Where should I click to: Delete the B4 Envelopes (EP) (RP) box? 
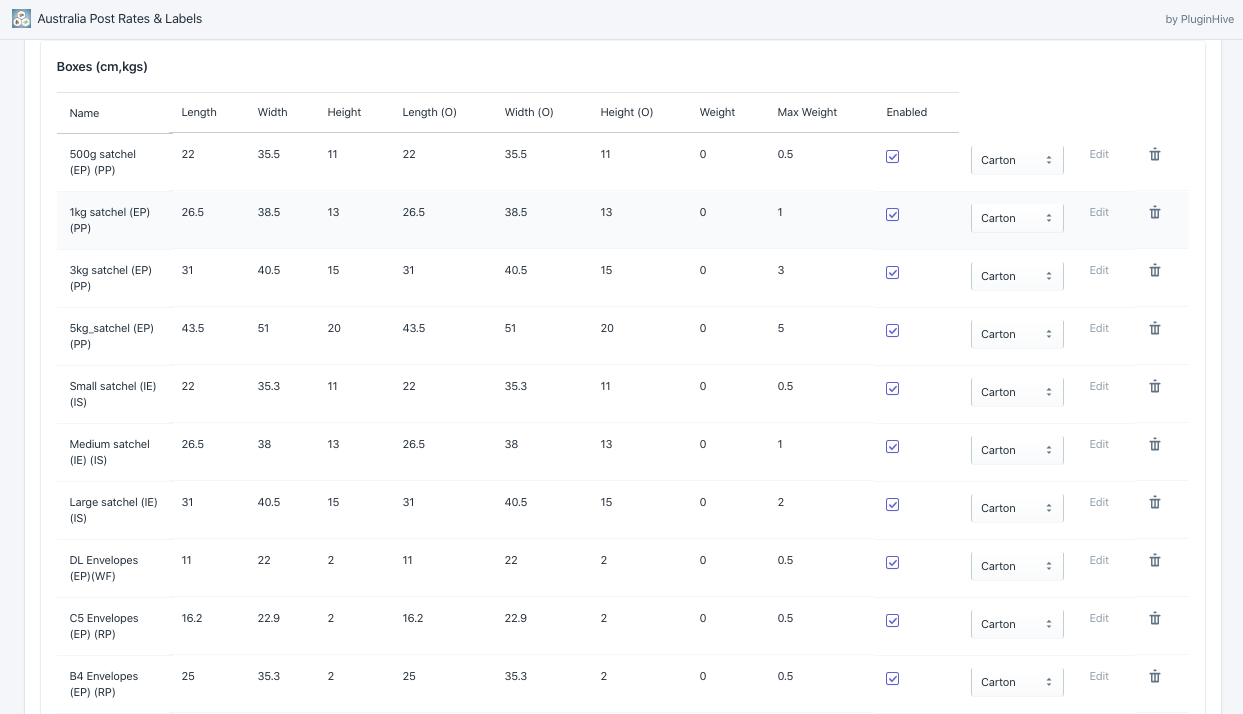click(x=1155, y=676)
